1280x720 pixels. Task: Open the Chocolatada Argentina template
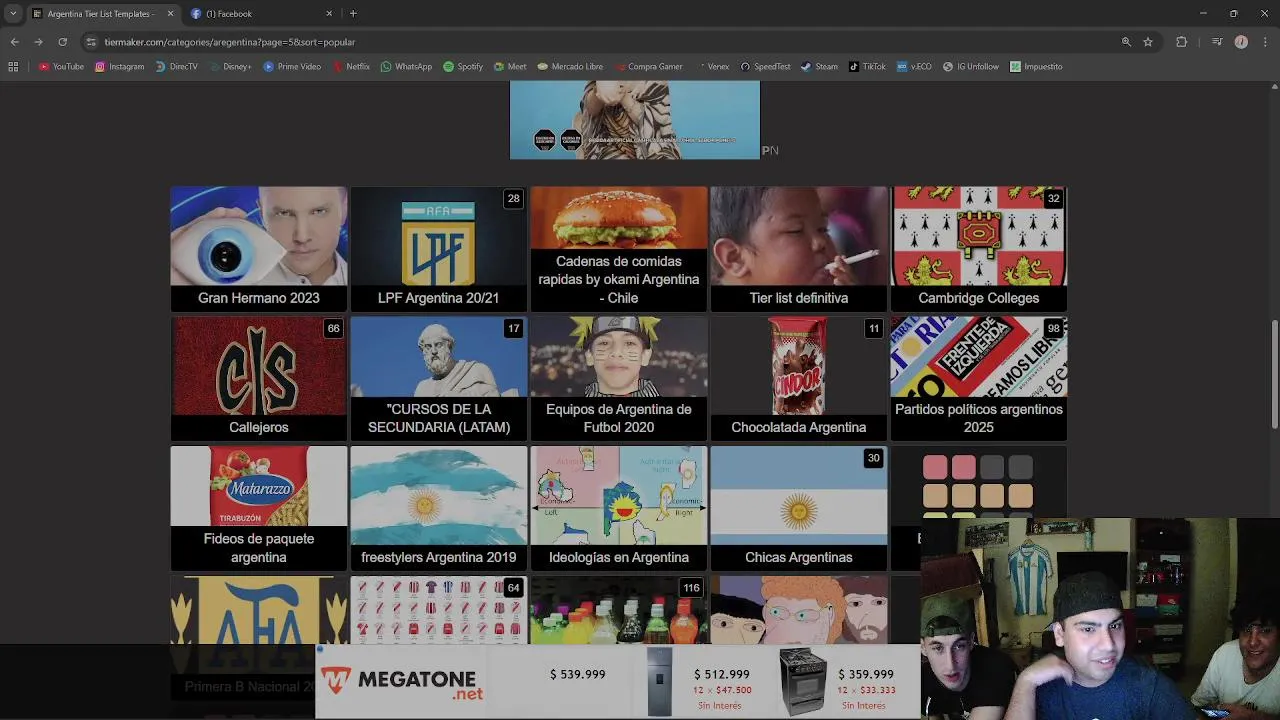pyautogui.click(x=799, y=378)
